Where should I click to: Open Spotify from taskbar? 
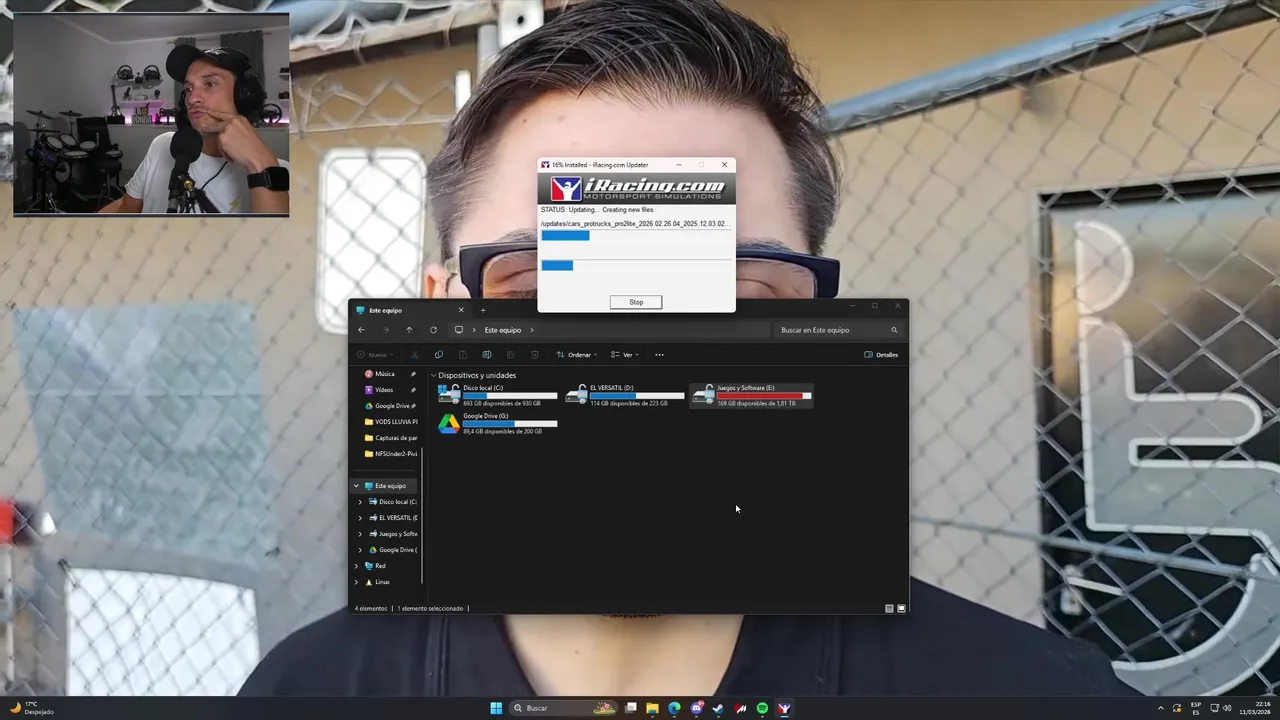tap(762, 708)
